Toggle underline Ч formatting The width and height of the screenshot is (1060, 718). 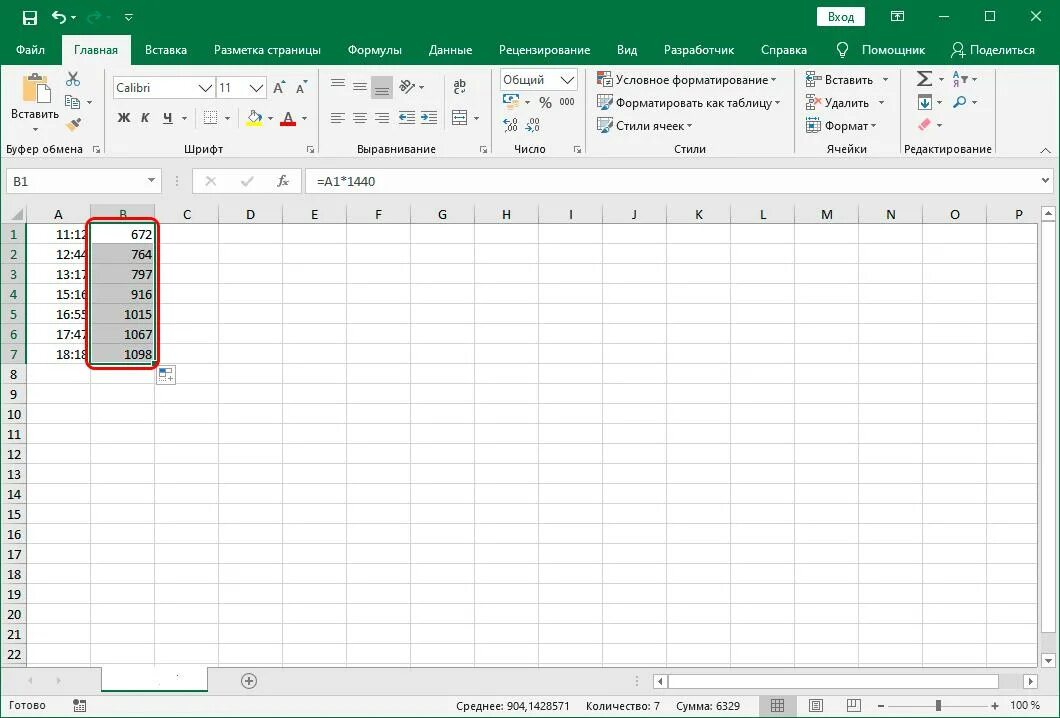(167, 118)
